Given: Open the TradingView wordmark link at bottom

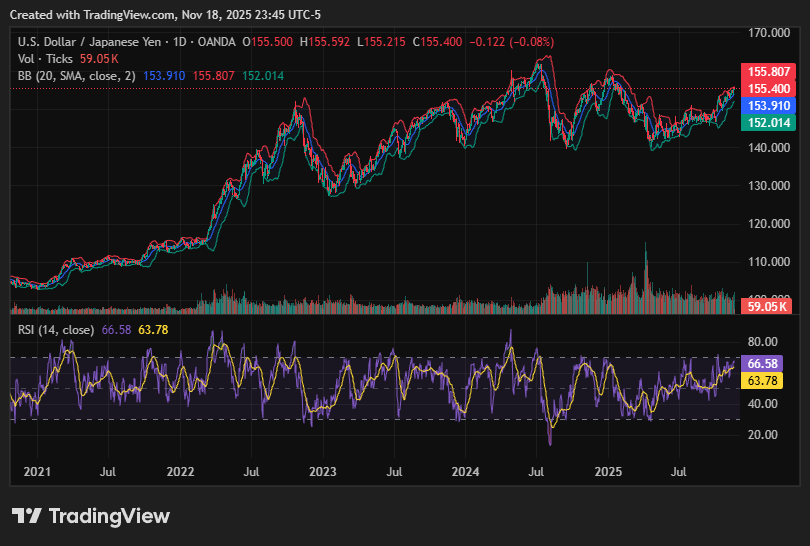Looking at the screenshot, I should 109,516.
